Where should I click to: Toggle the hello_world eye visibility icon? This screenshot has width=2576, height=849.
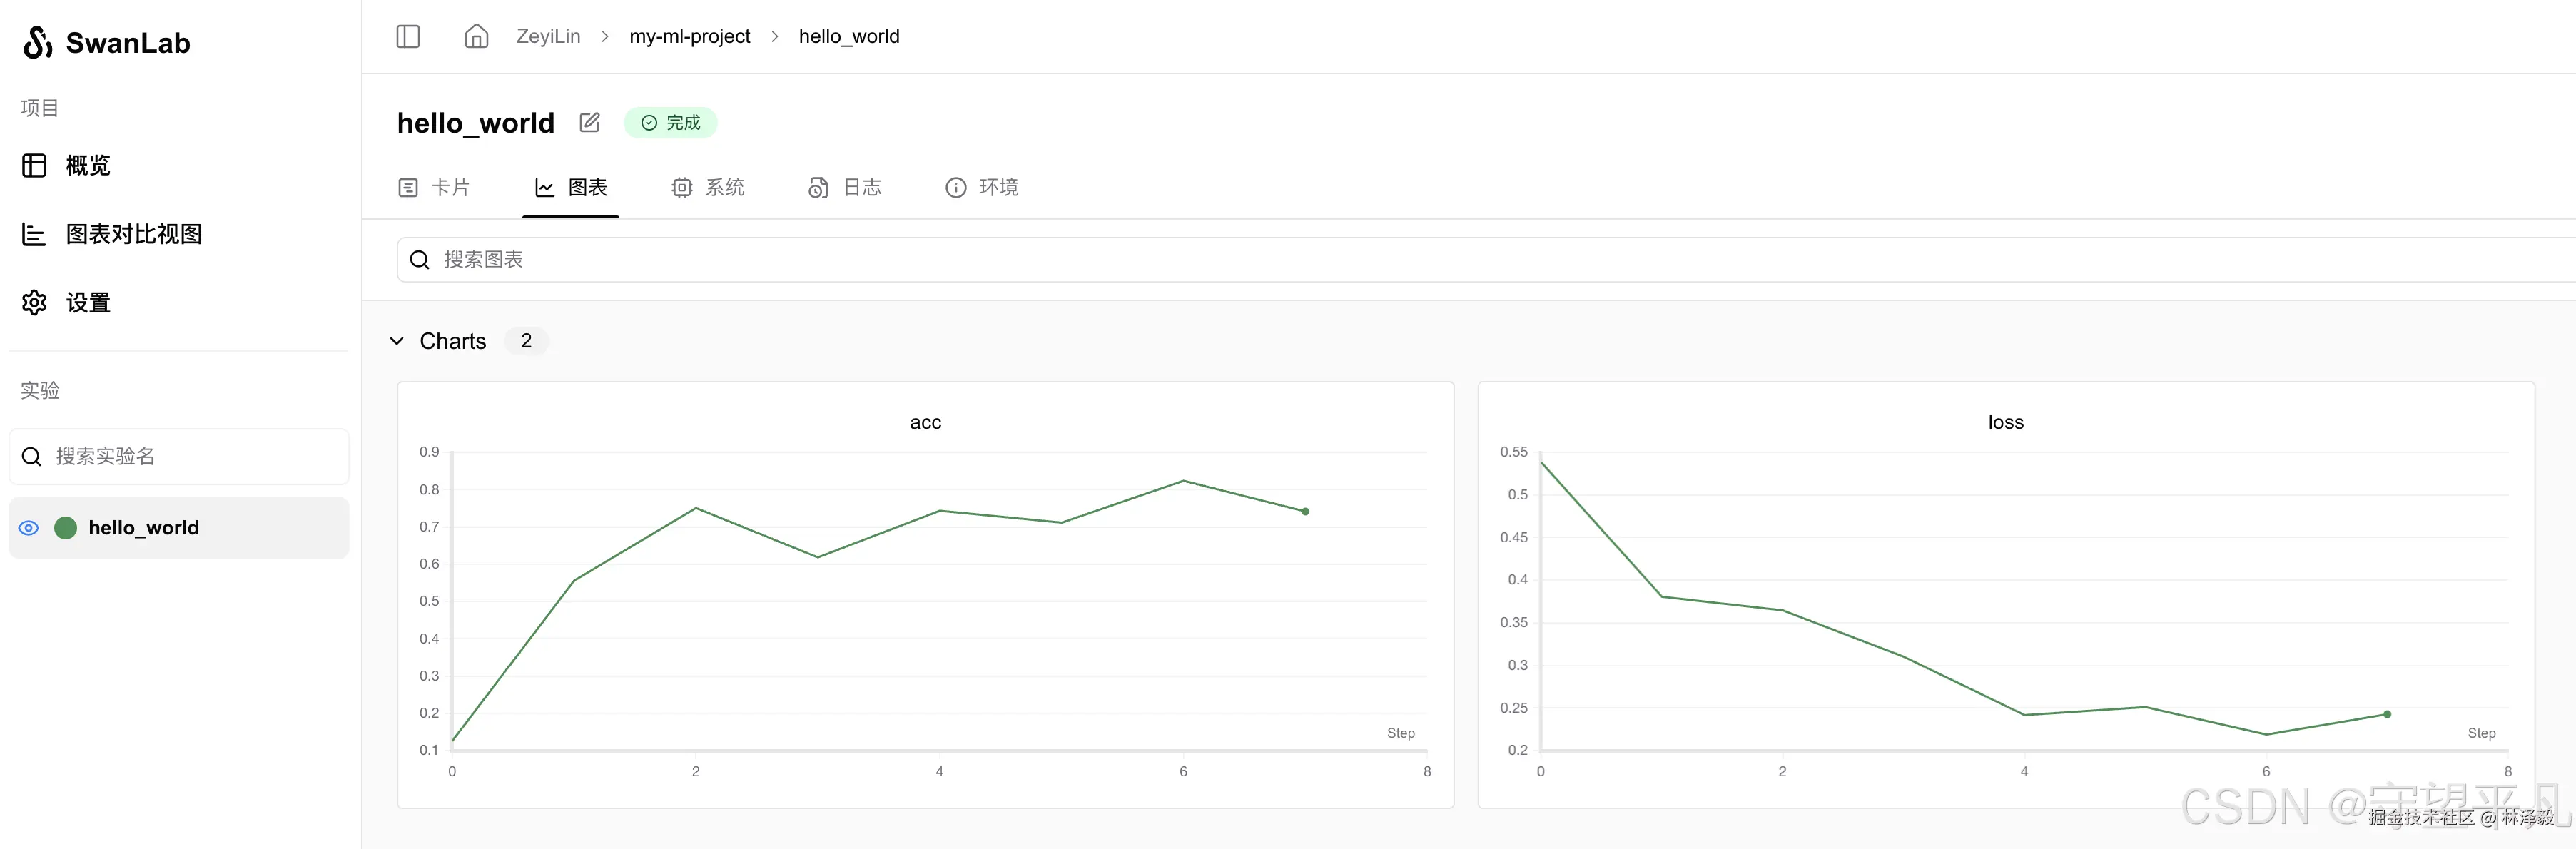(x=29, y=528)
